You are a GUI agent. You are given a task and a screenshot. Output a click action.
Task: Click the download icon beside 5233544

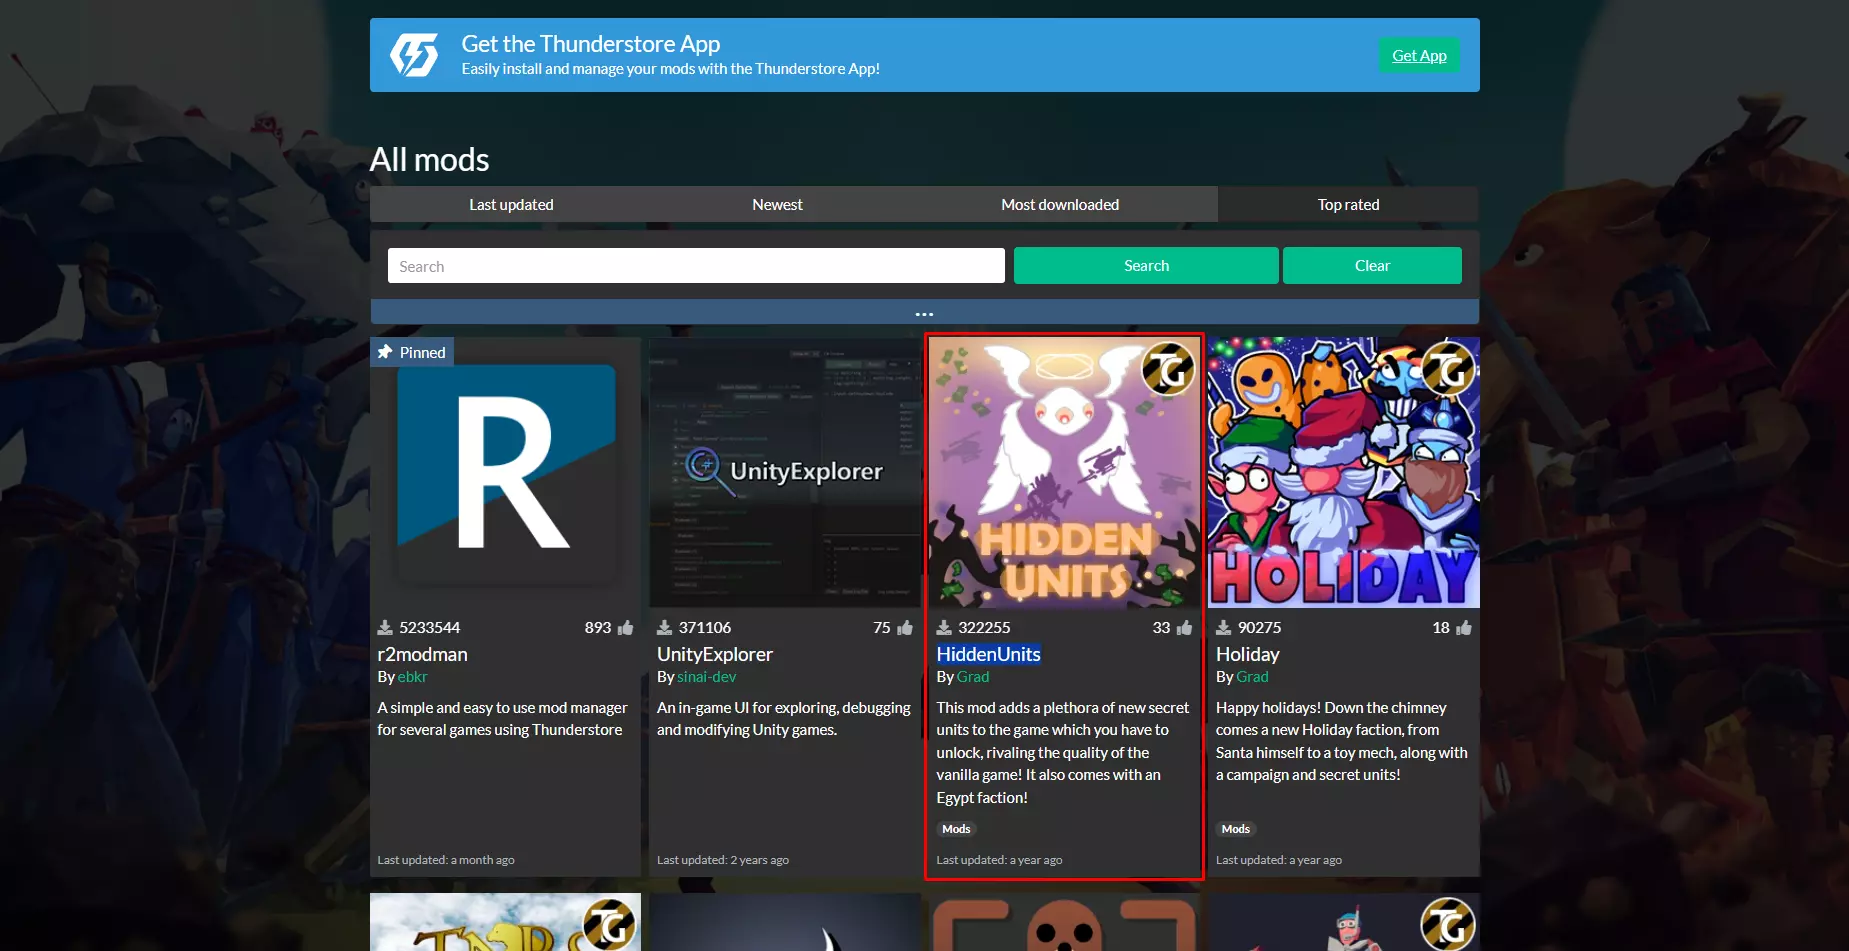(x=385, y=628)
